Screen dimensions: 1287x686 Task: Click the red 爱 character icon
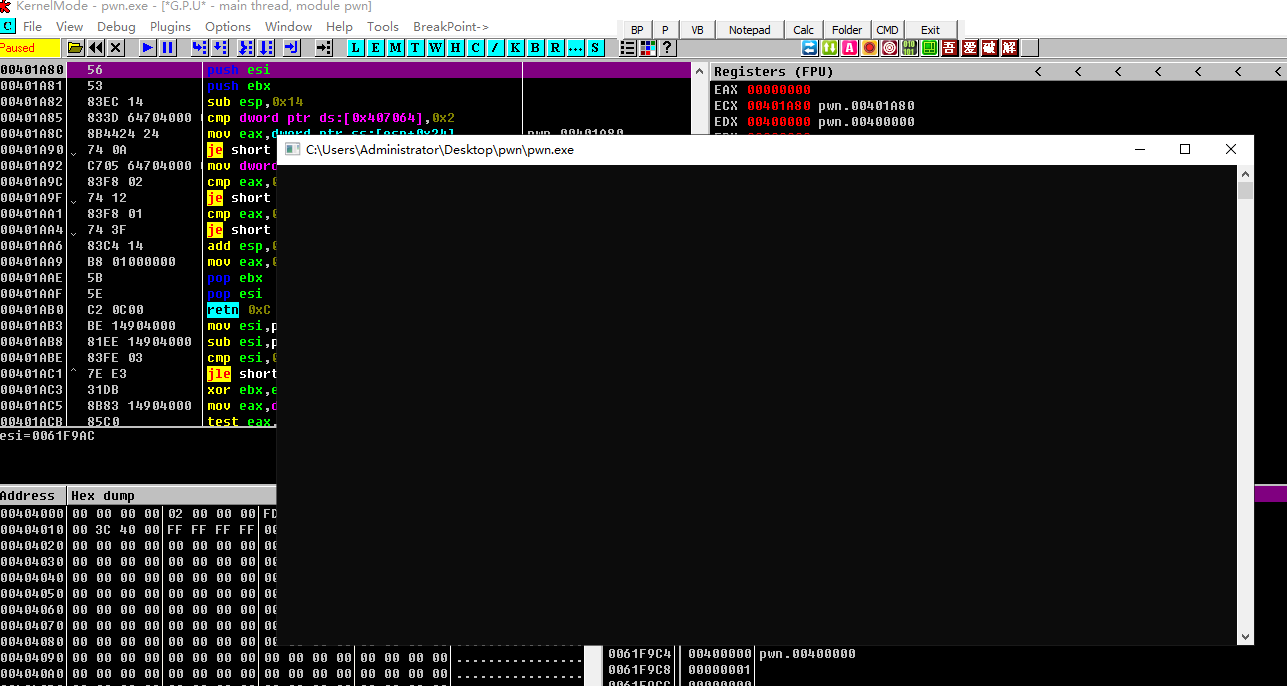pos(970,48)
